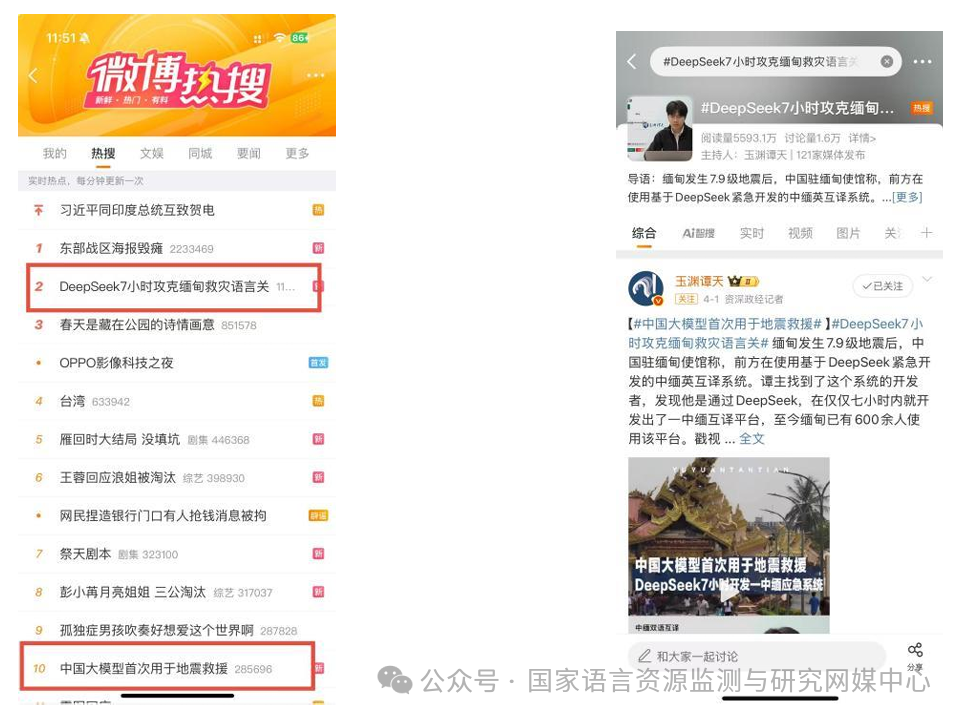Tap 和大家一起讨论 comment field
Image resolution: width=961 pixels, height=719 pixels.
[757, 656]
